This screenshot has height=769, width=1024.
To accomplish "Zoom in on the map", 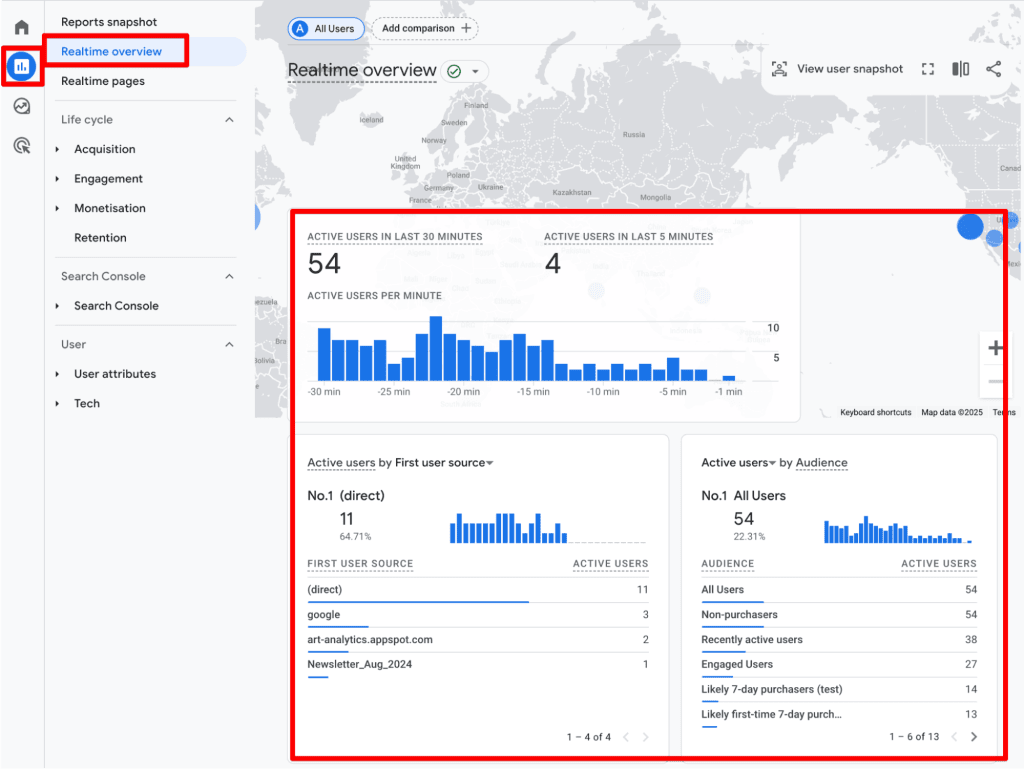I will [x=995, y=348].
